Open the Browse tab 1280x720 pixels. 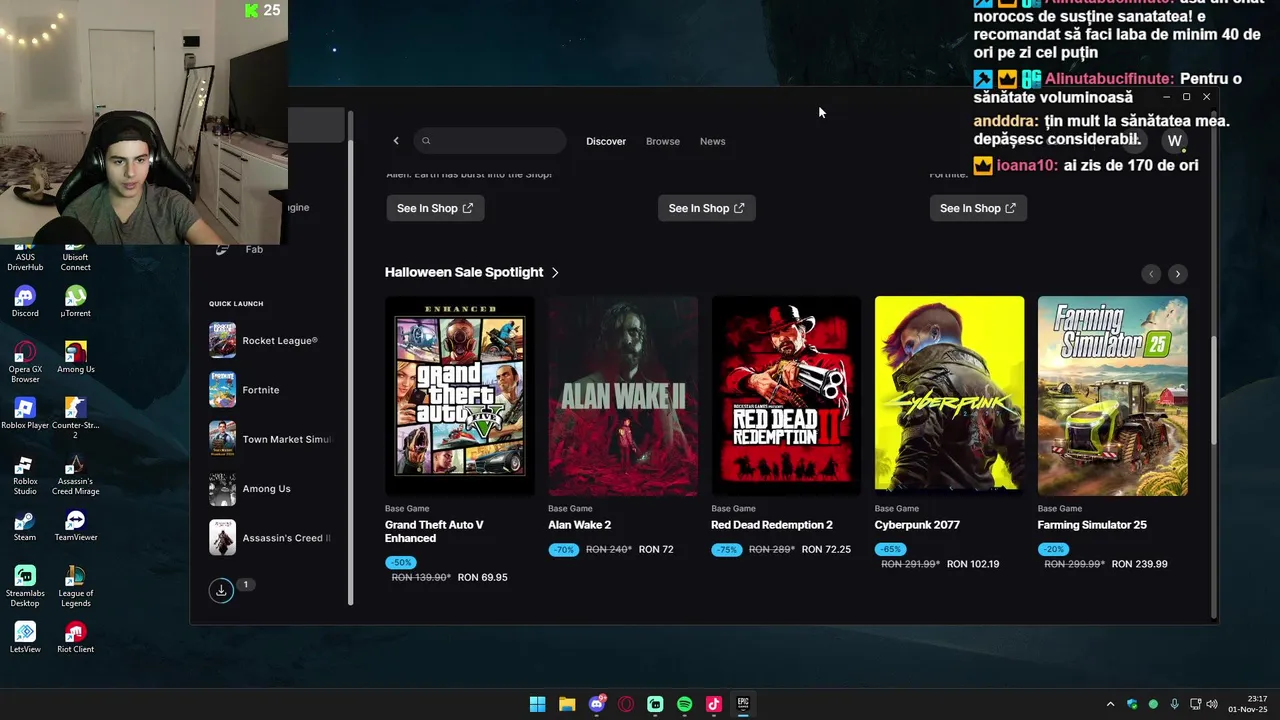663,141
